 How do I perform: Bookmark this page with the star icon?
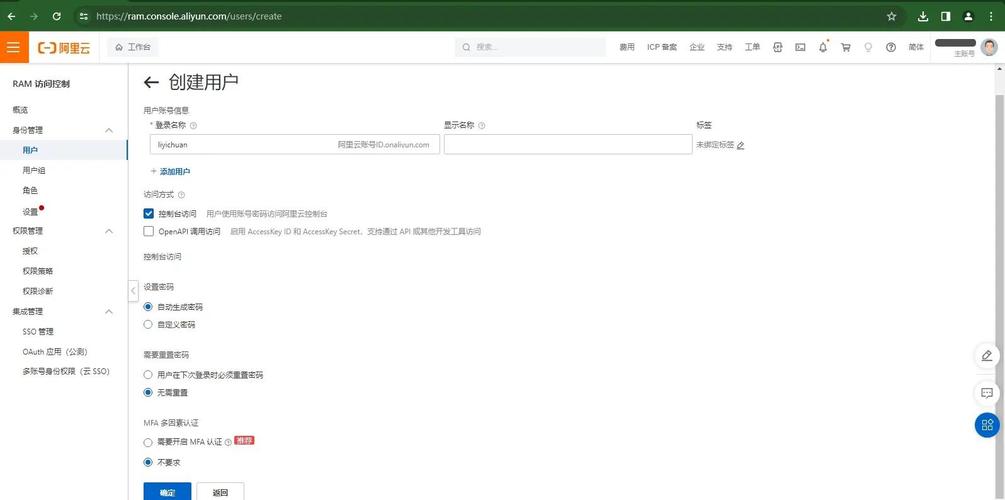892,17
